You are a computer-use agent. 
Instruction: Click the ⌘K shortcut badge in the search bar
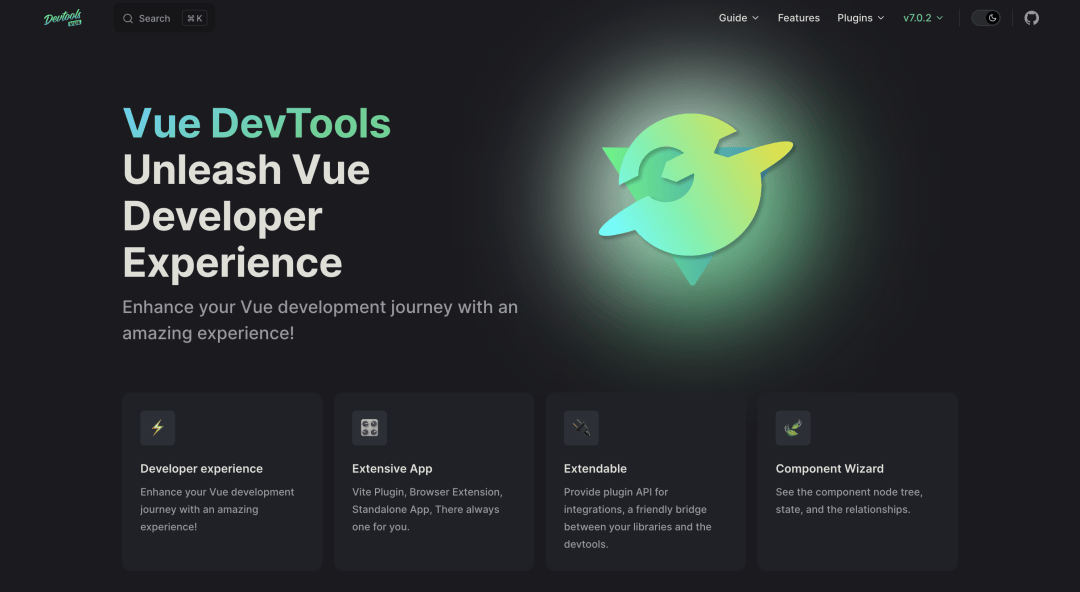[195, 17]
